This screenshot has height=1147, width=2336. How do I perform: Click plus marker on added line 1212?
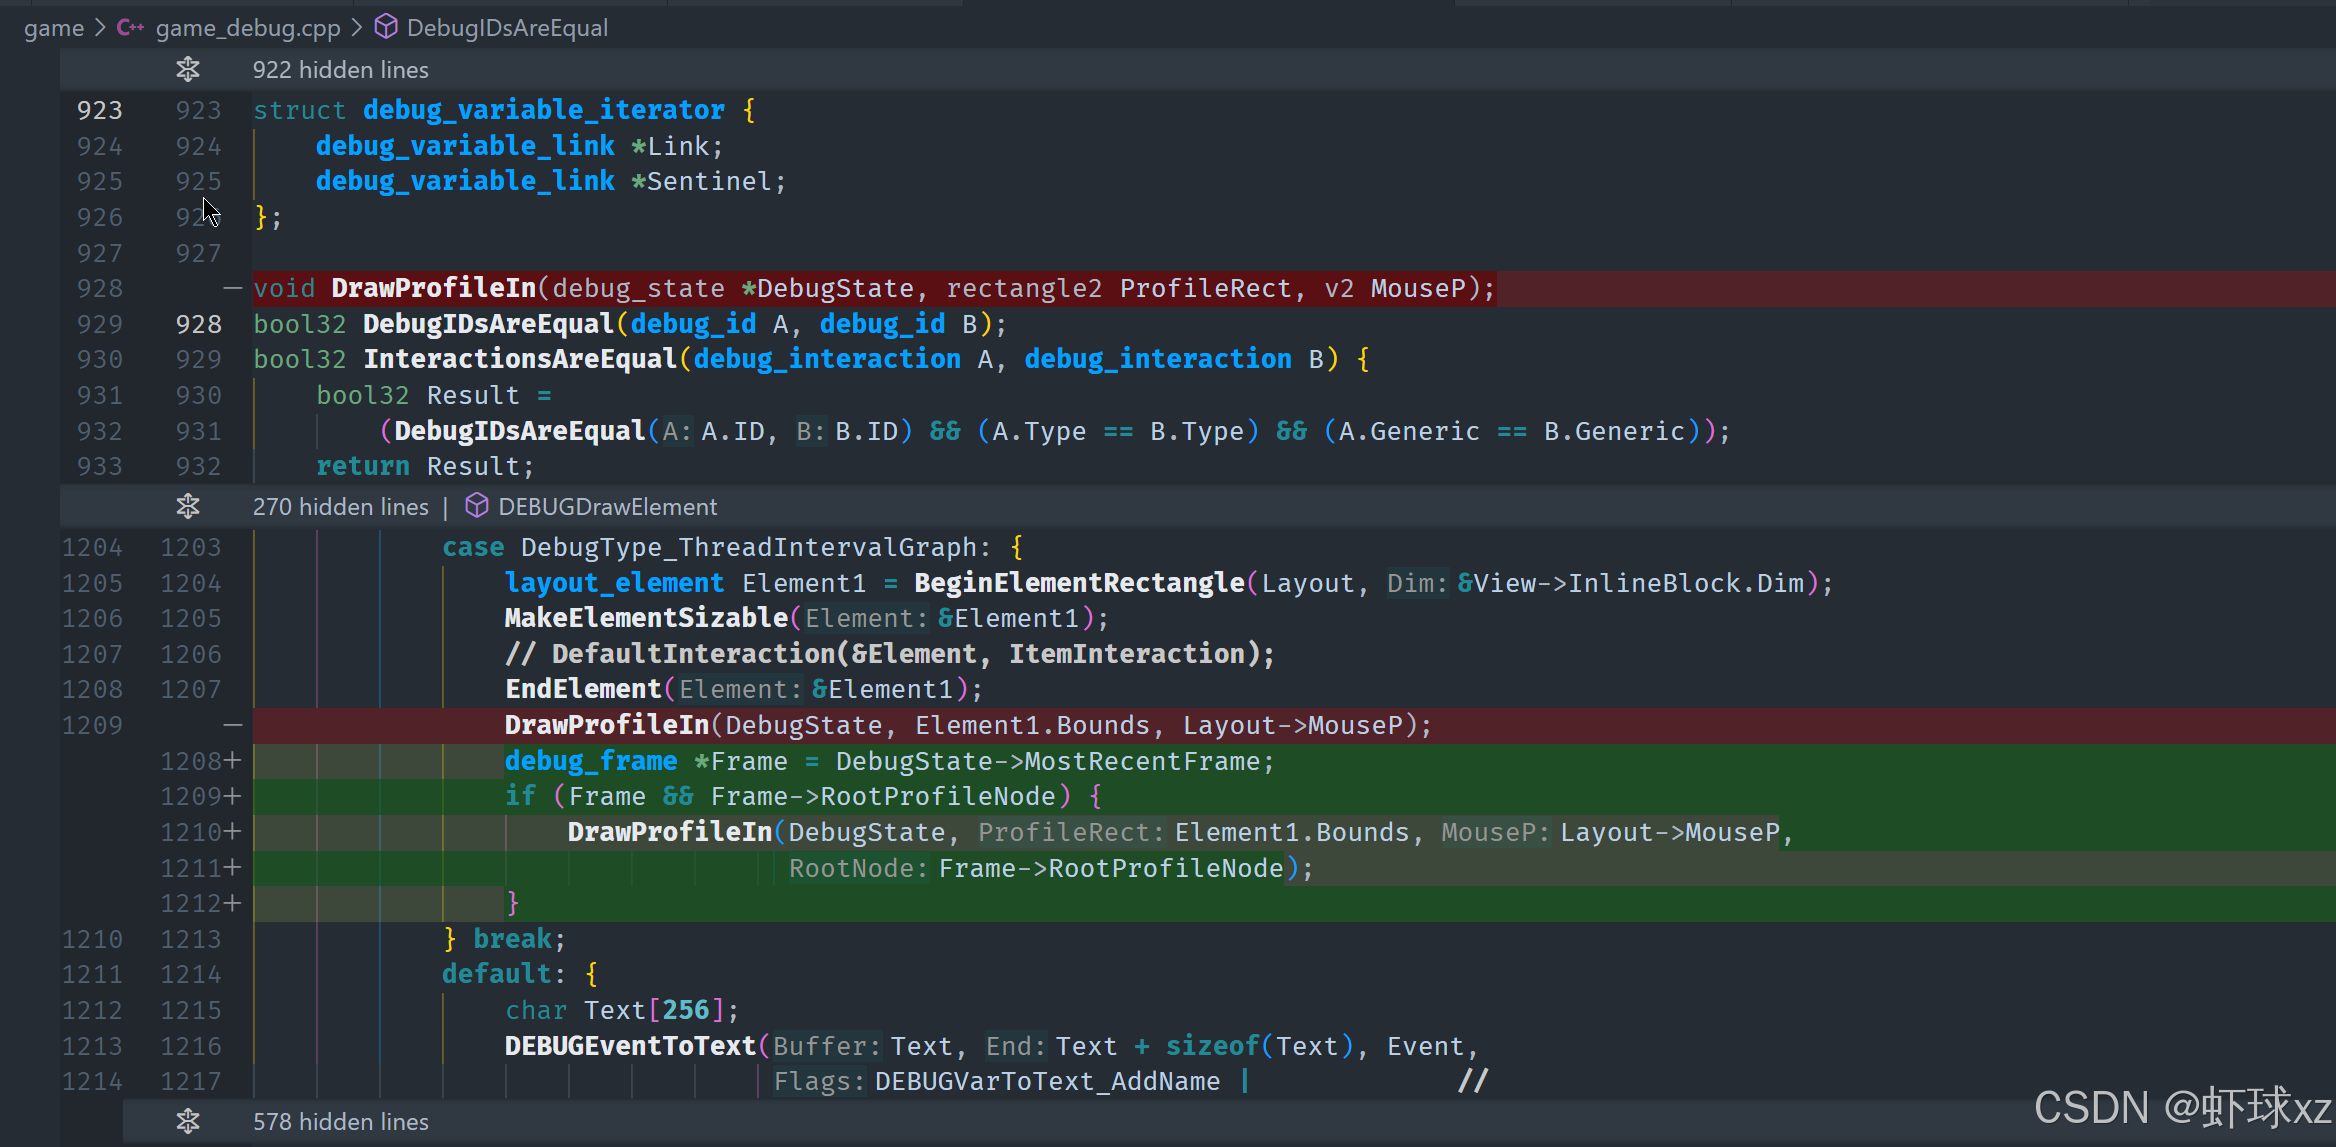233,903
